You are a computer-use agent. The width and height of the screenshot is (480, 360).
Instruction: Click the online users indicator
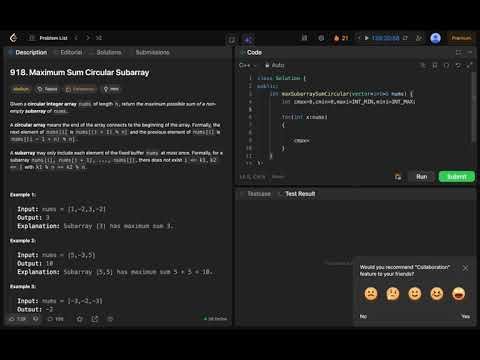[215, 319]
